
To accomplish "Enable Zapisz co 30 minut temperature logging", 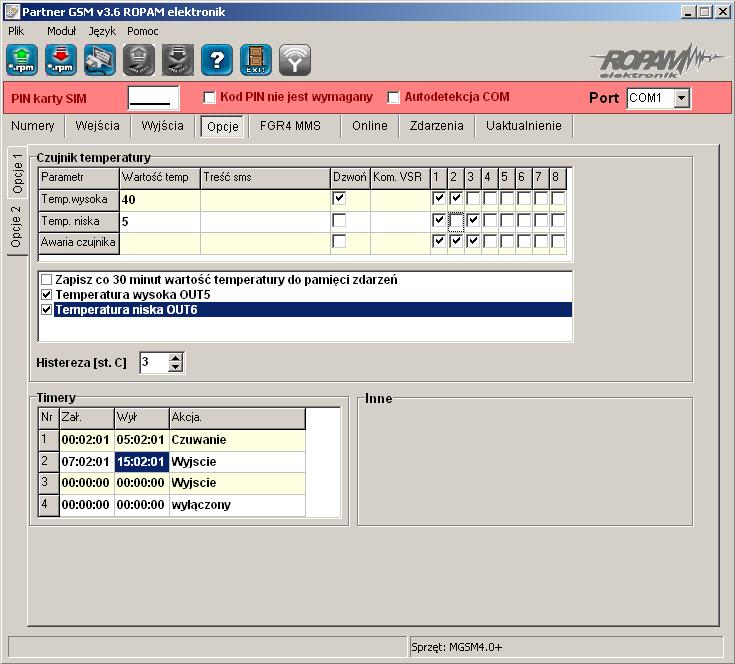I will [x=46, y=280].
